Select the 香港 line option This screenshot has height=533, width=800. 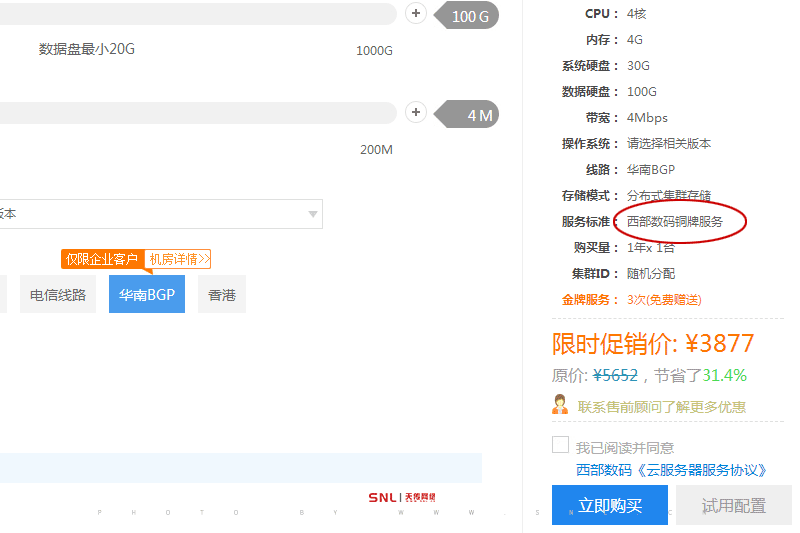click(x=222, y=295)
